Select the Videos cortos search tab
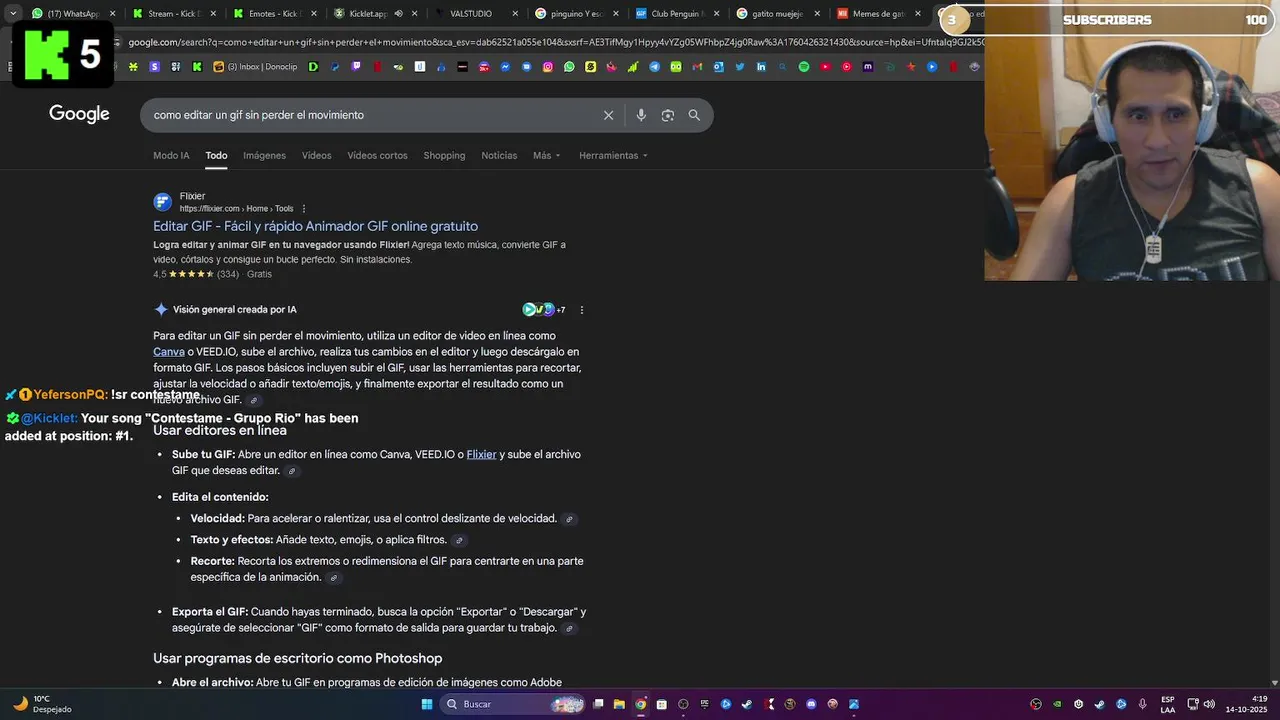 coord(377,155)
